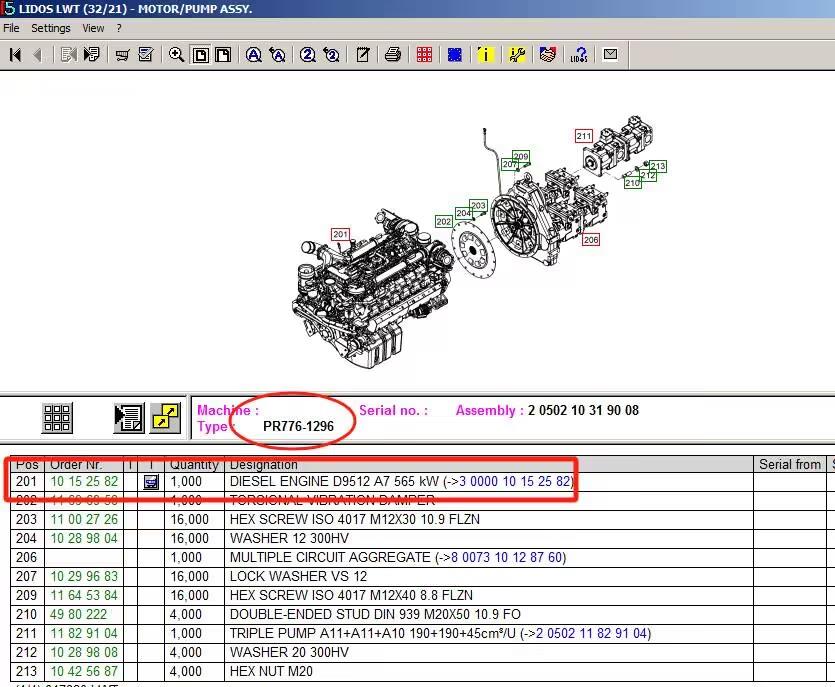Image resolution: width=835 pixels, height=687 pixels.
Task: Click callout 210 on the drawing
Action: (x=632, y=183)
